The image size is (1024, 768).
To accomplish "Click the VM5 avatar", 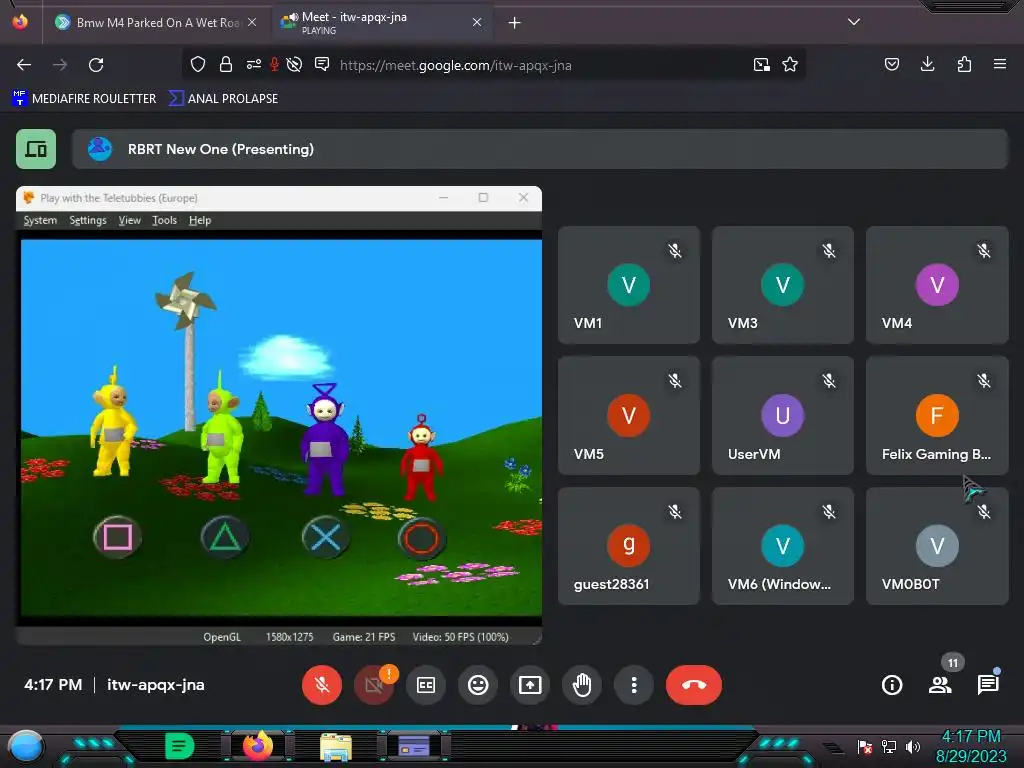I will click(629, 415).
